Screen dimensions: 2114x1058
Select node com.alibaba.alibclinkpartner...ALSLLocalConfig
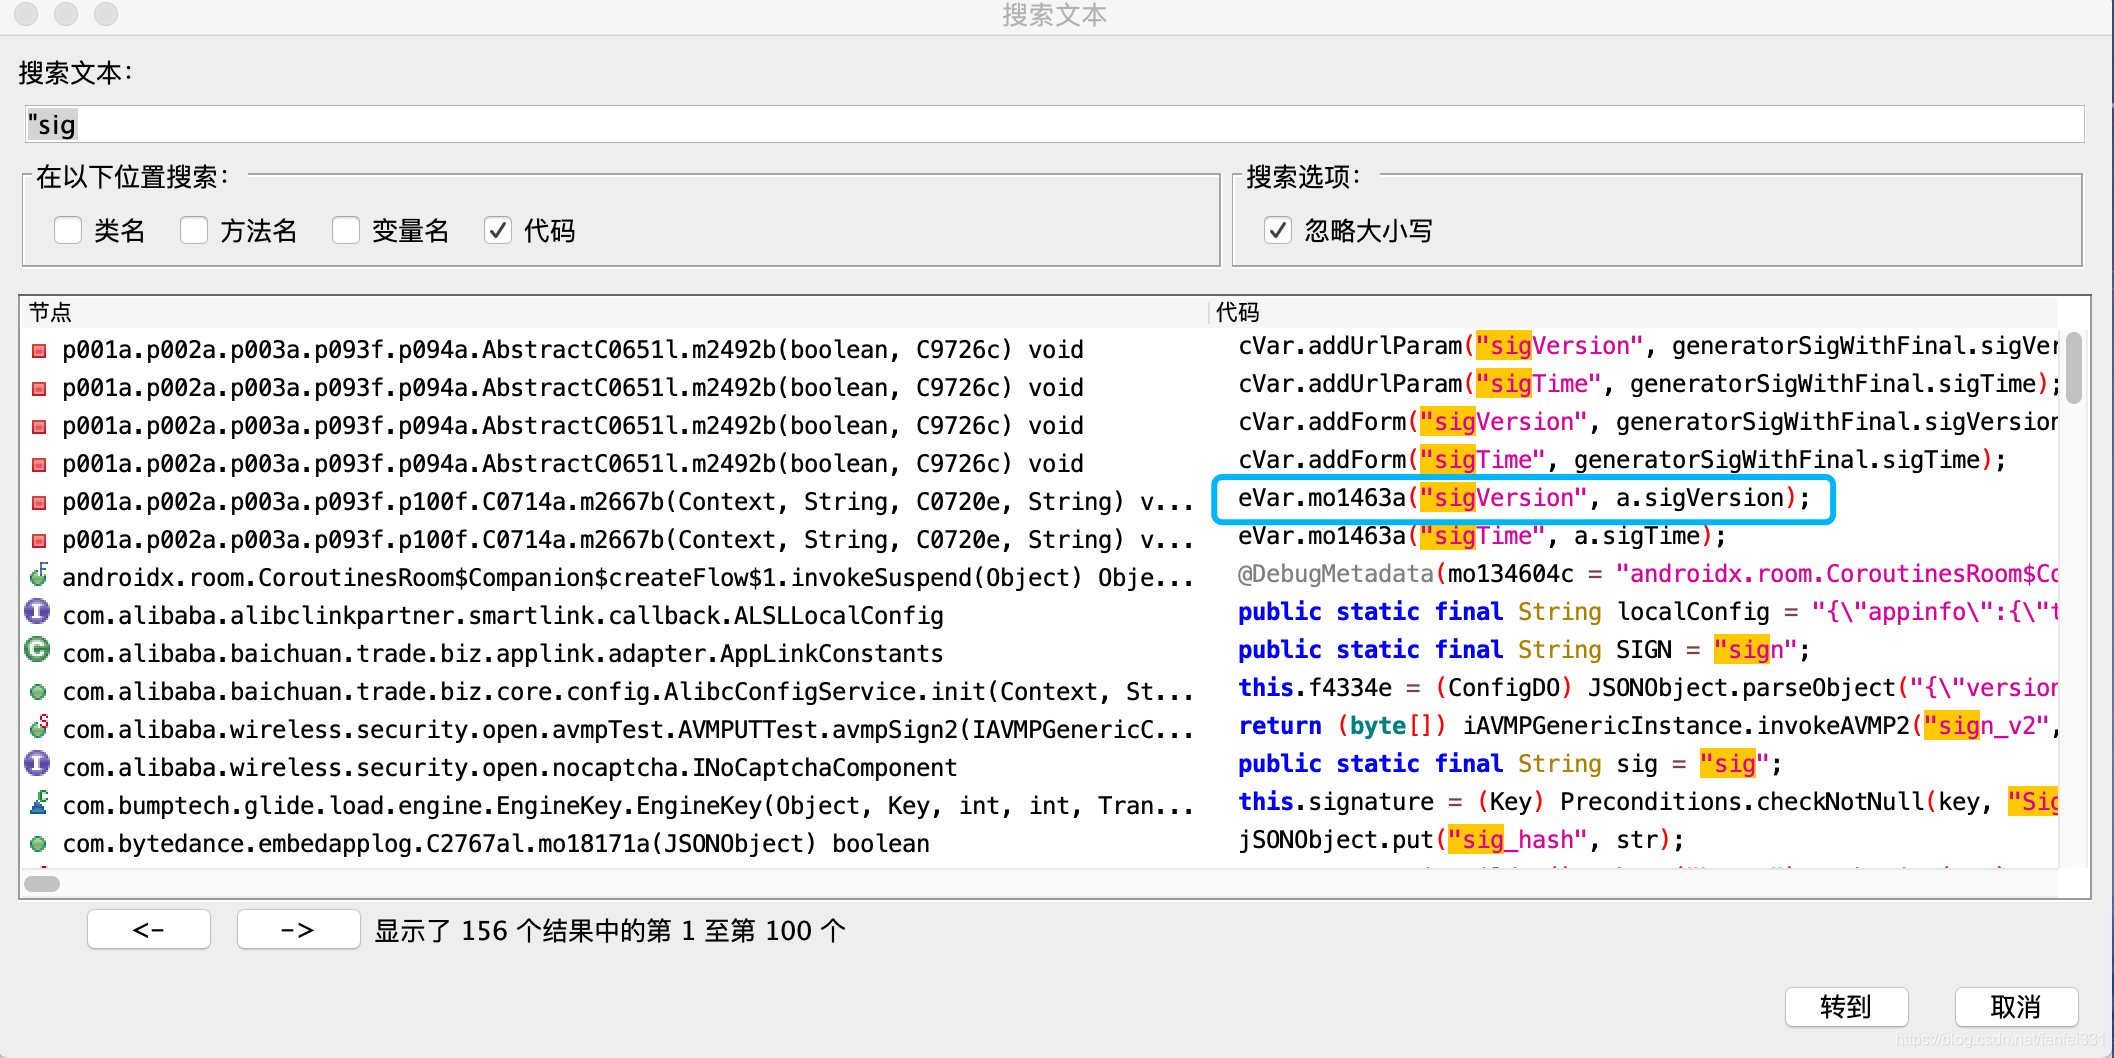point(503,616)
